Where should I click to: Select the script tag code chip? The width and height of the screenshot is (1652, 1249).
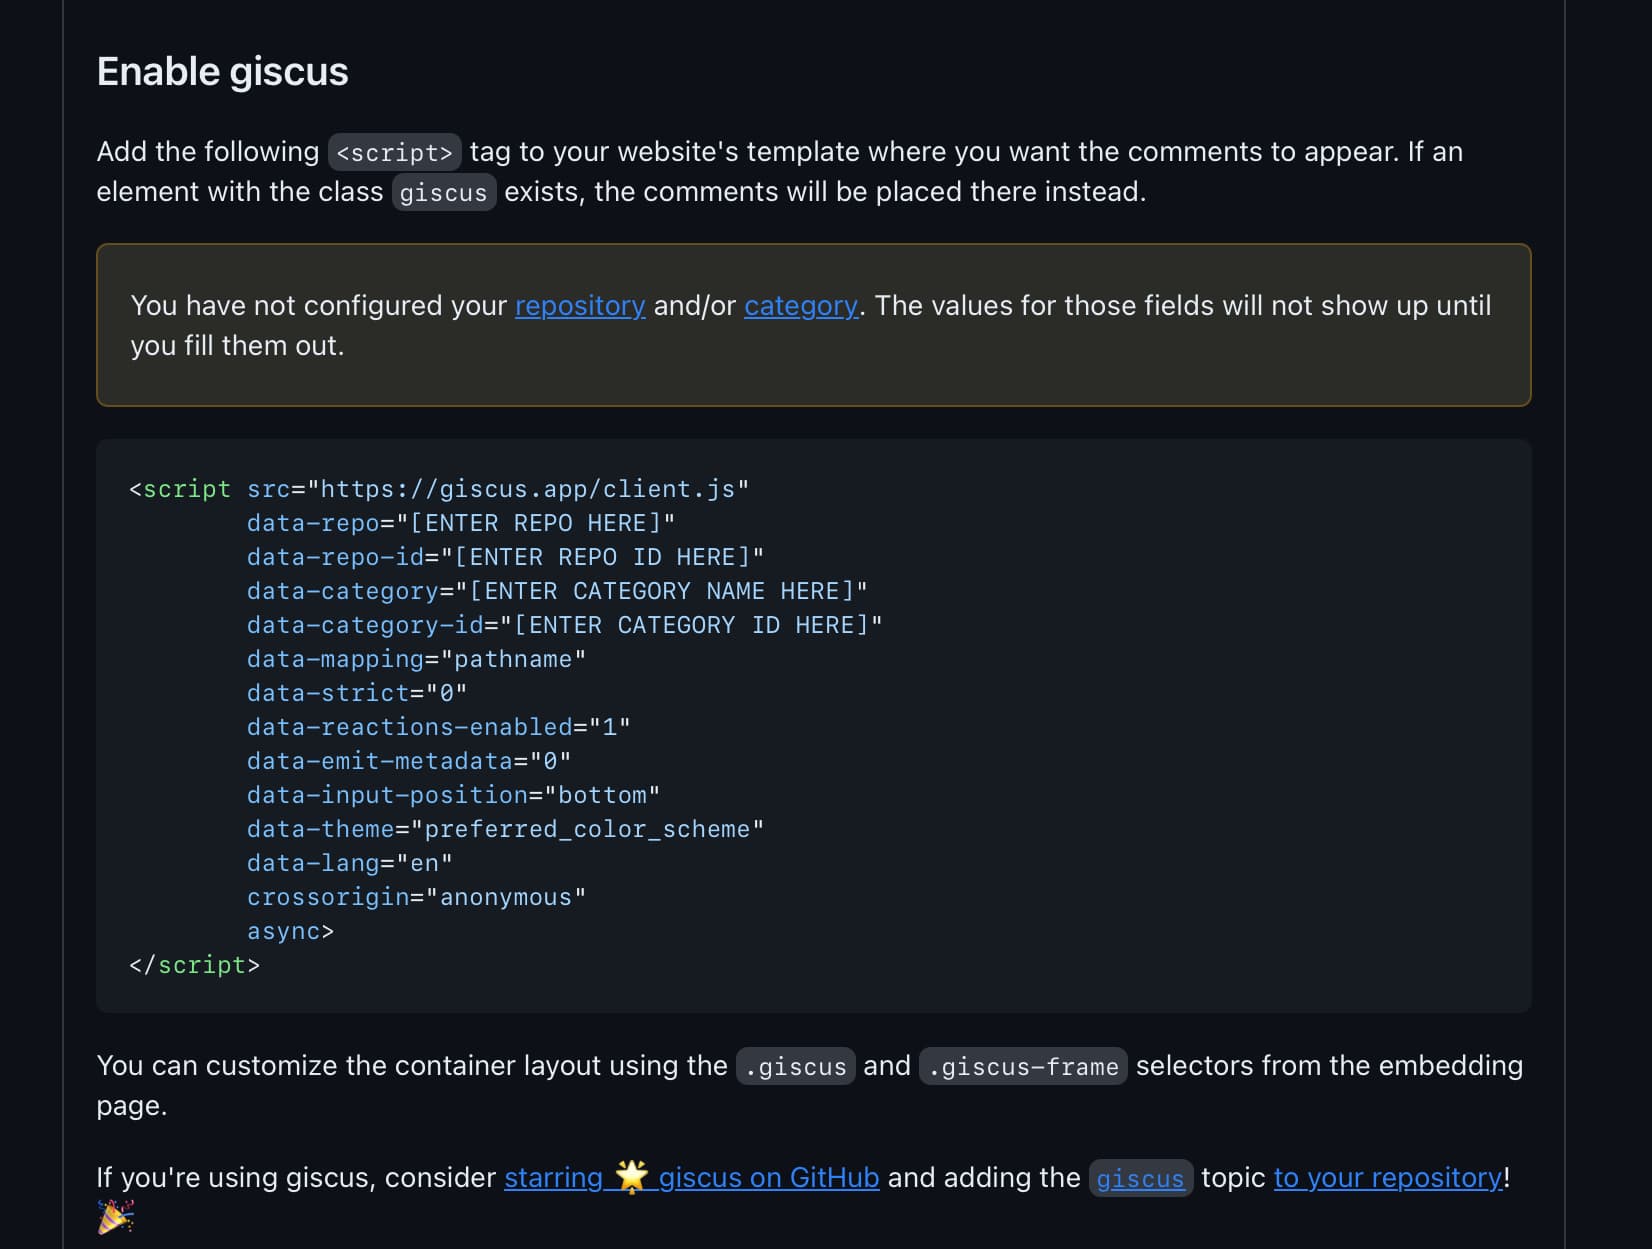[x=394, y=152]
